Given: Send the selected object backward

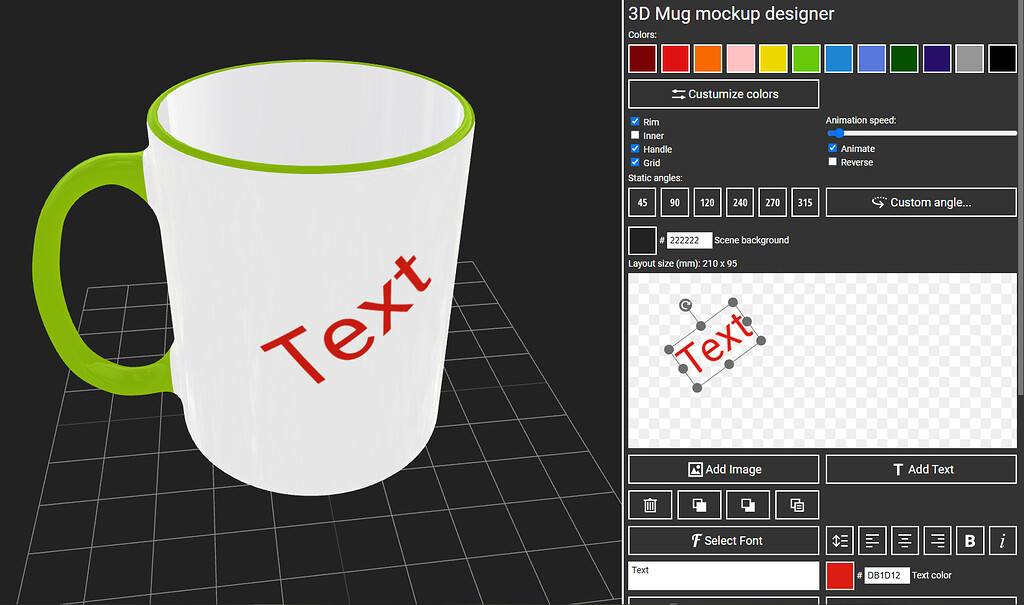Looking at the screenshot, I should [x=747, y=504].
